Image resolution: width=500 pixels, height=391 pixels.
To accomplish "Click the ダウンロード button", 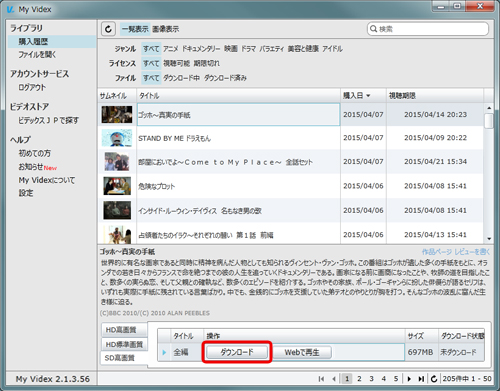I will click(x=237, y=352).
